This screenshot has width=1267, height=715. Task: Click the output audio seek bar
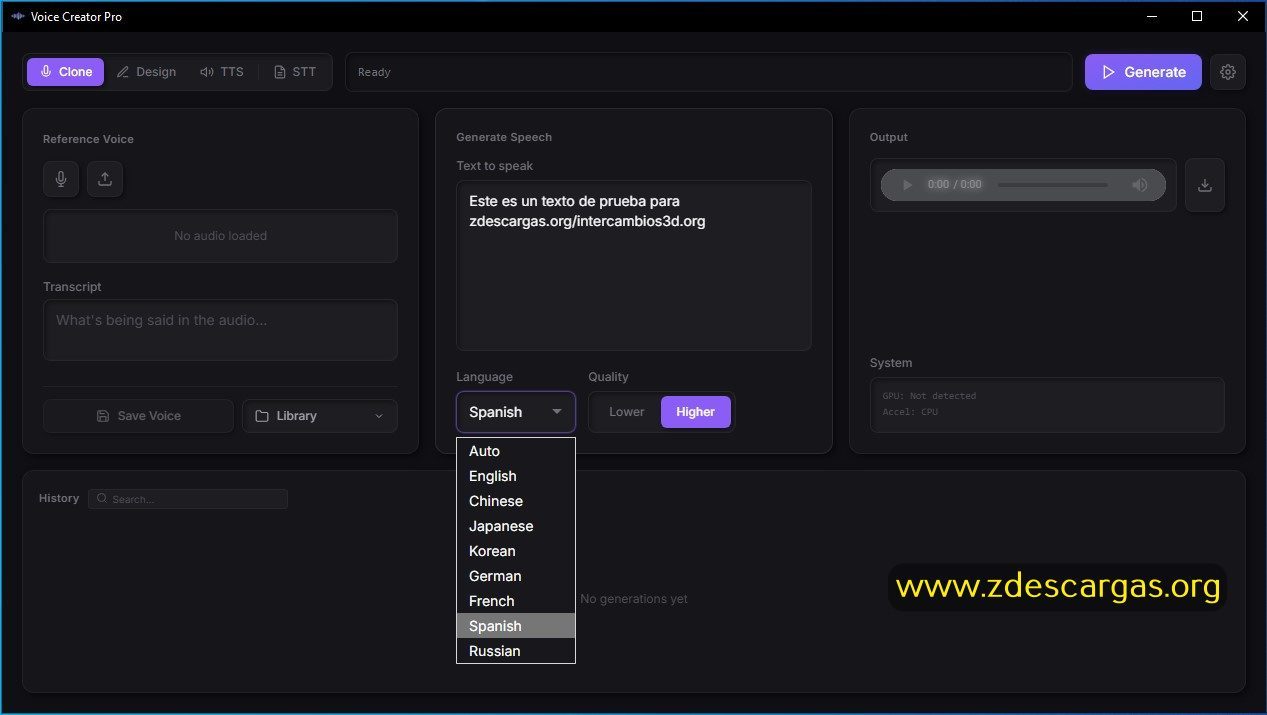(1053, 185)
